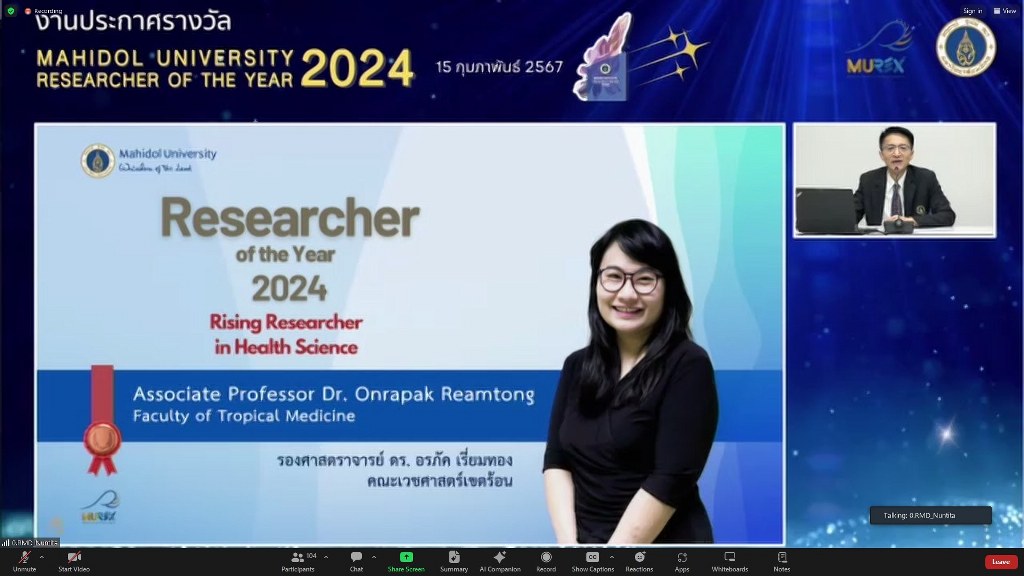Open Zoom Apps

682,560
